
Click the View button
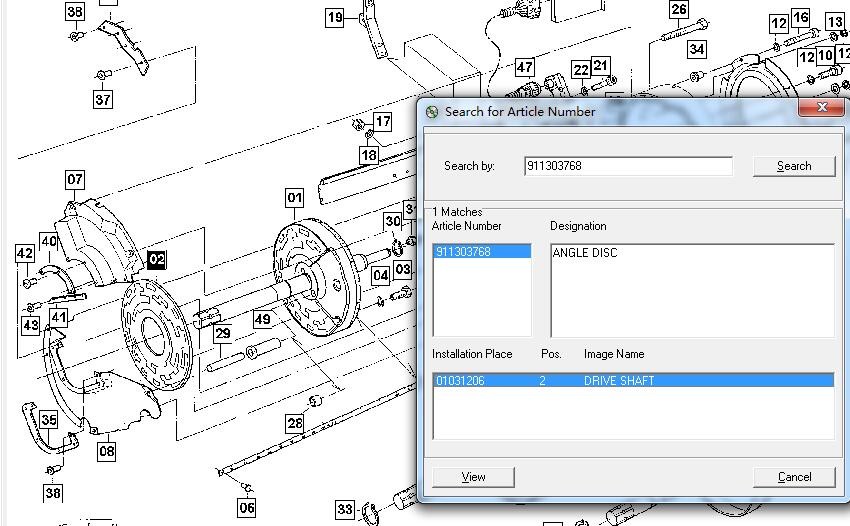tap(473, 477)
